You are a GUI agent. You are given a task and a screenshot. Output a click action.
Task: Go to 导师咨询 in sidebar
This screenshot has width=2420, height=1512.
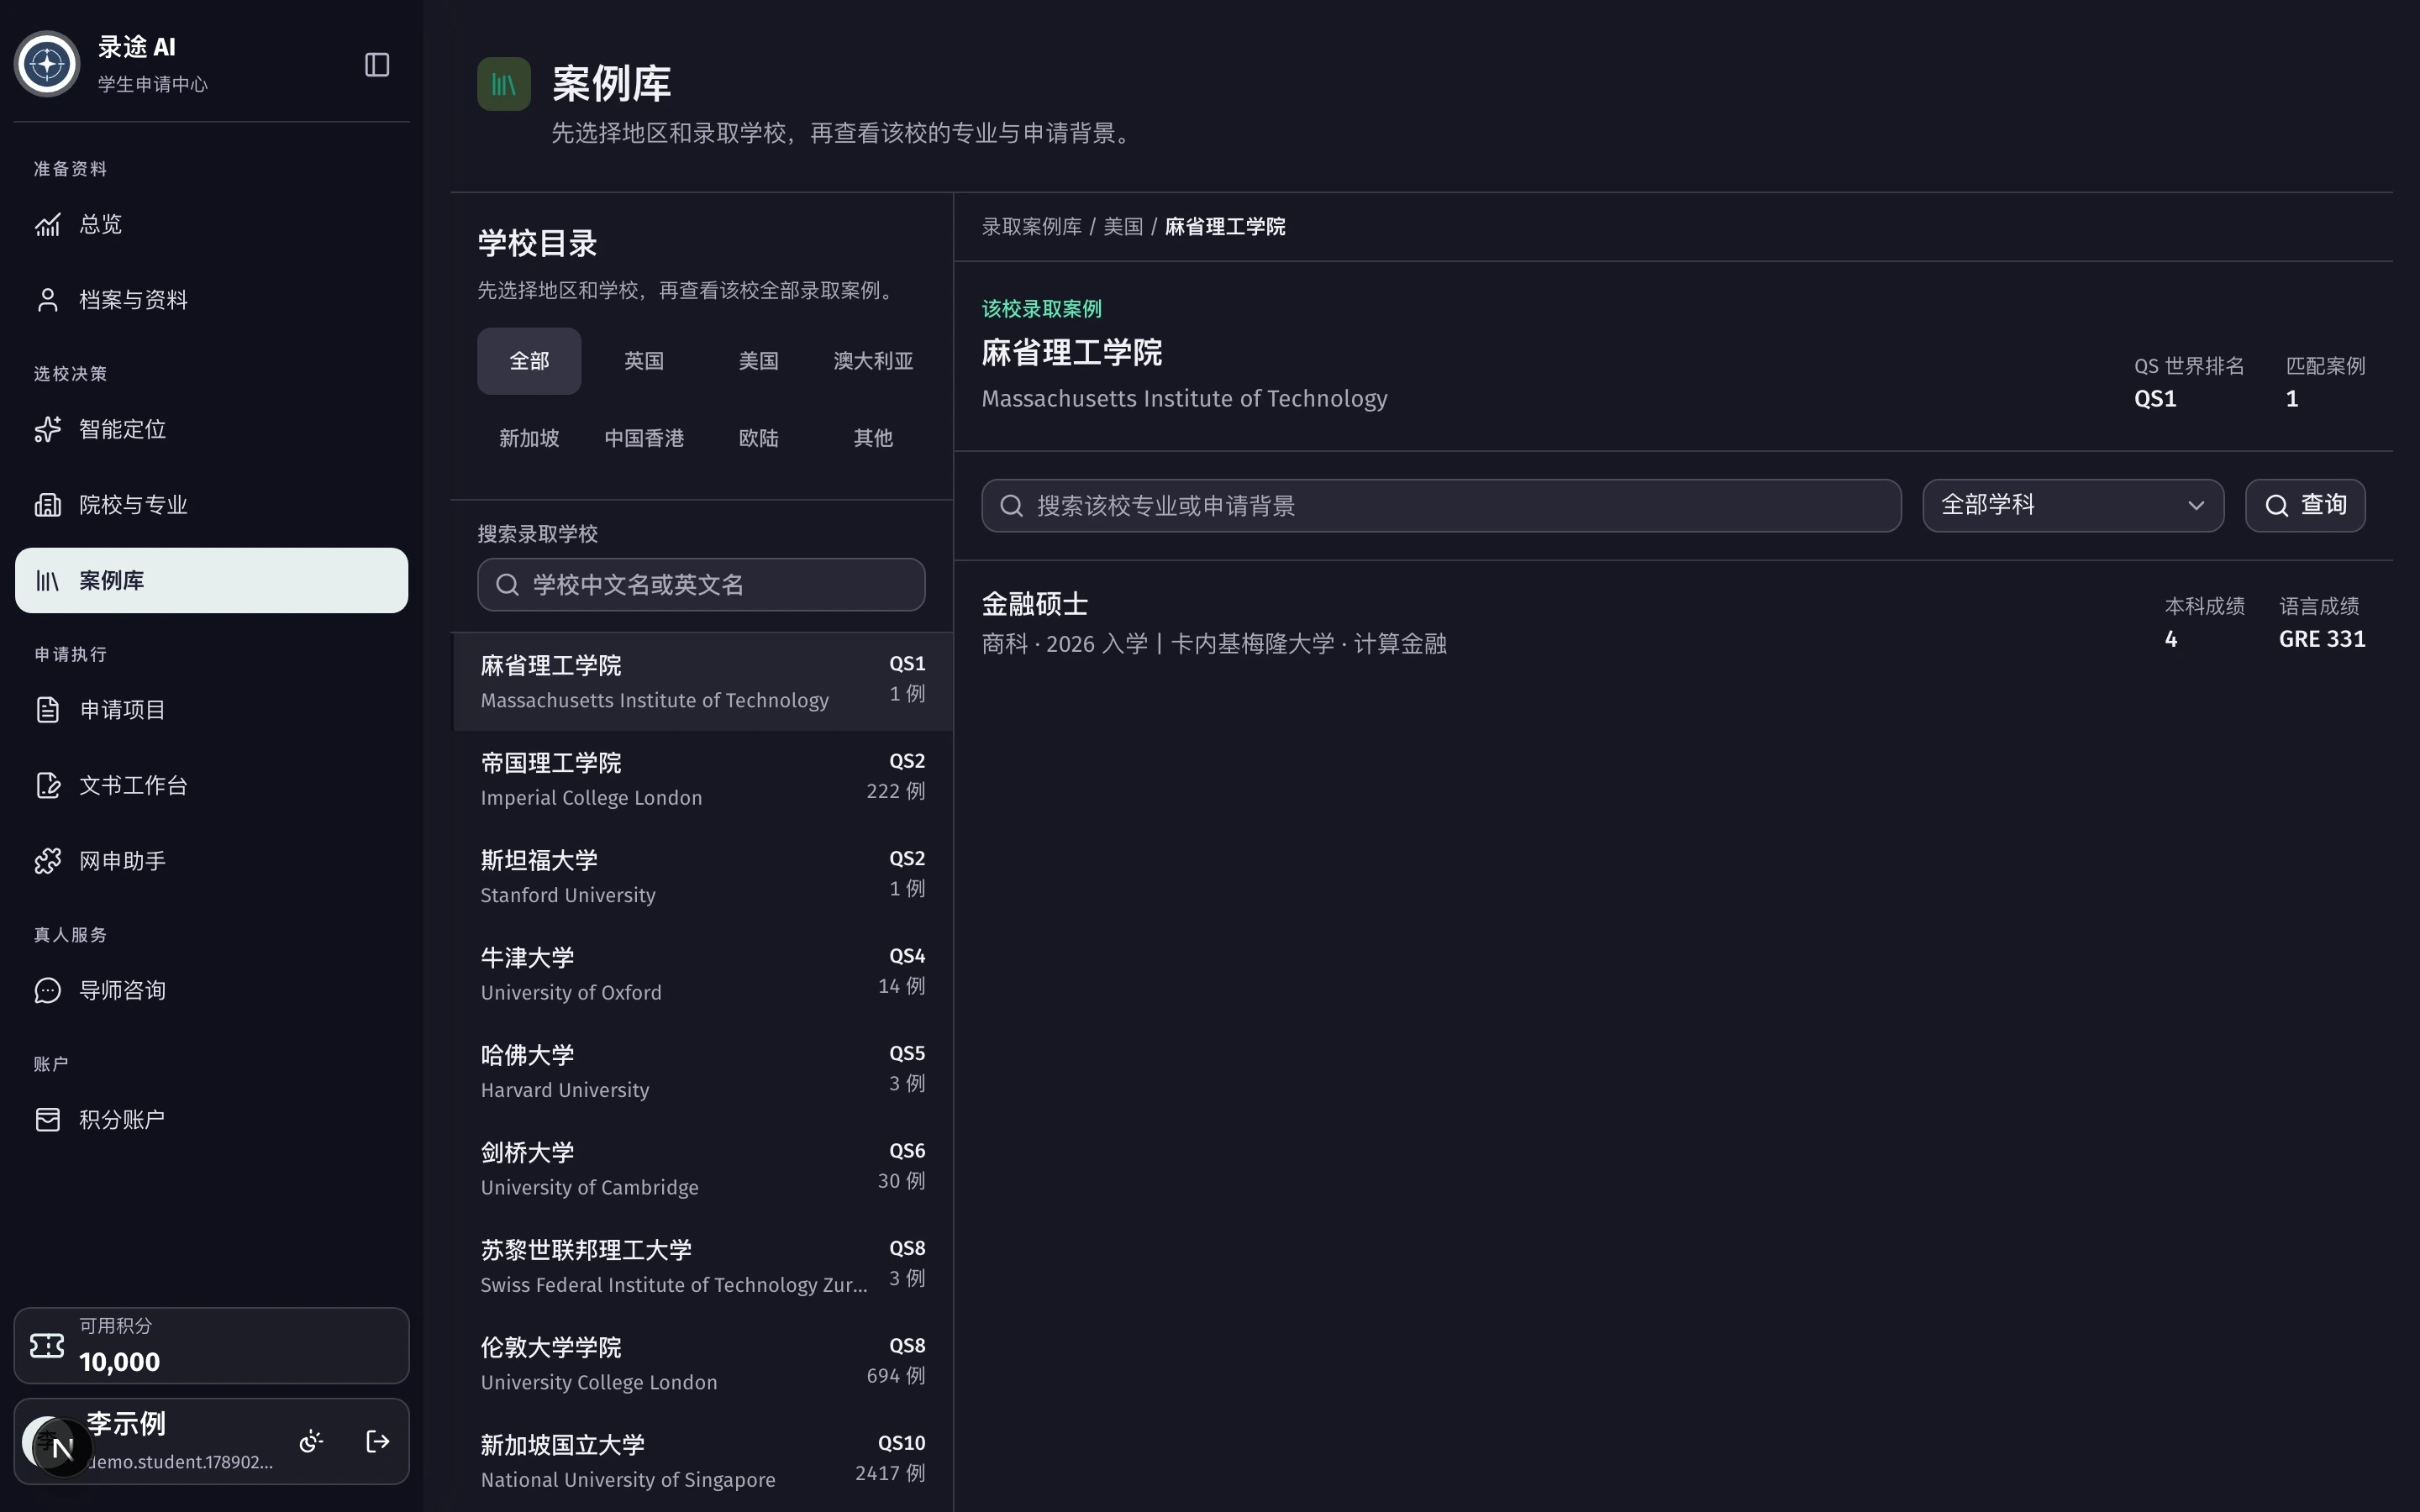point(211,991)
